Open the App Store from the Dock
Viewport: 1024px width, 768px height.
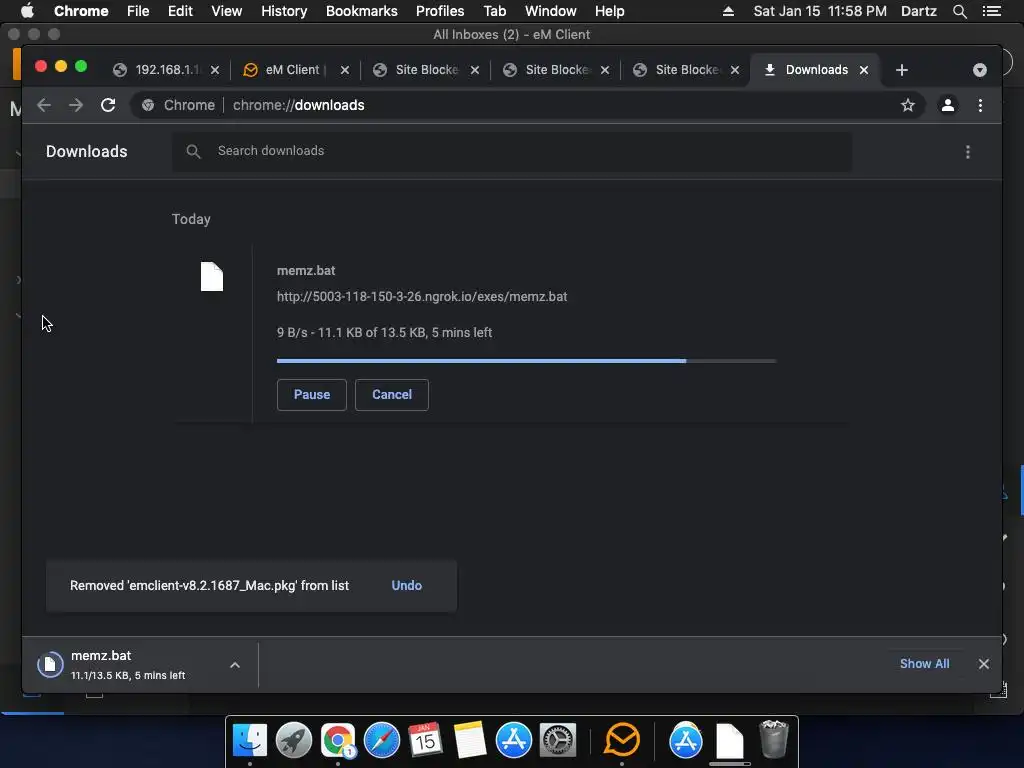click(x=513, y=740)
